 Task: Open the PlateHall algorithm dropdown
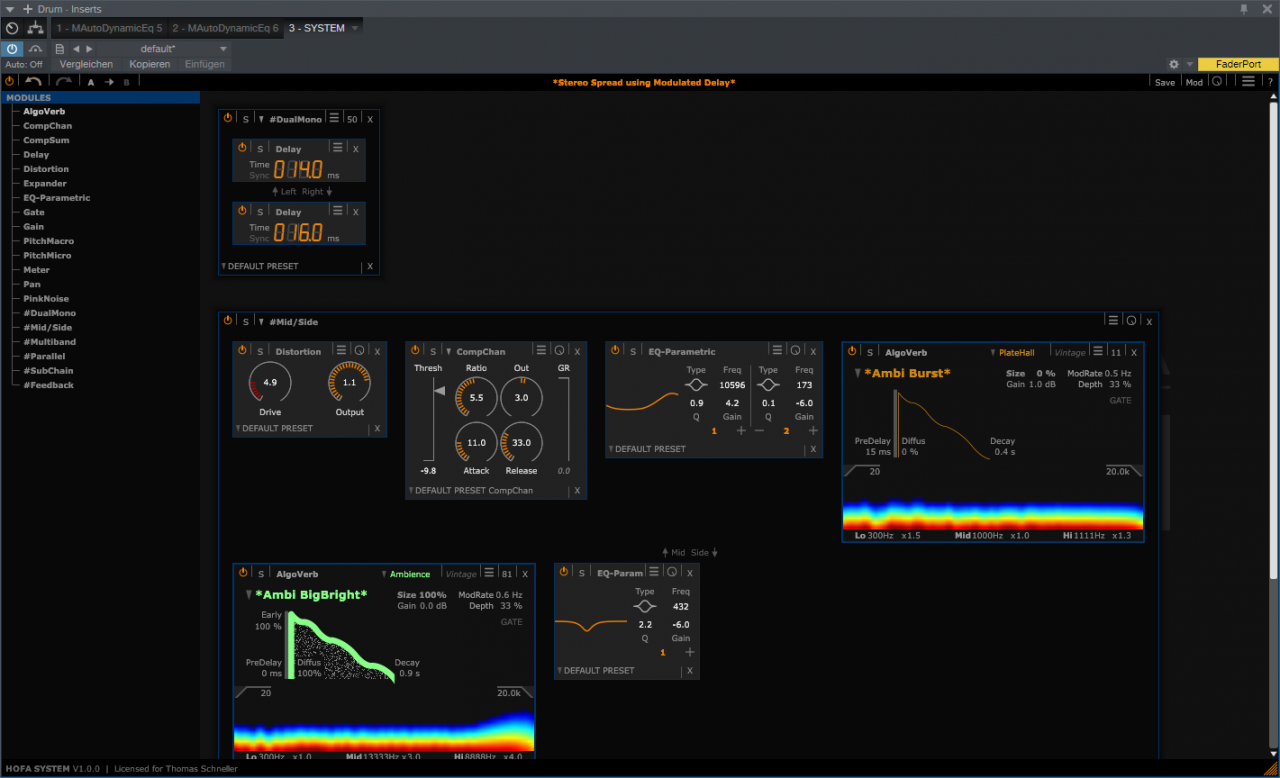pos(1017,352)
